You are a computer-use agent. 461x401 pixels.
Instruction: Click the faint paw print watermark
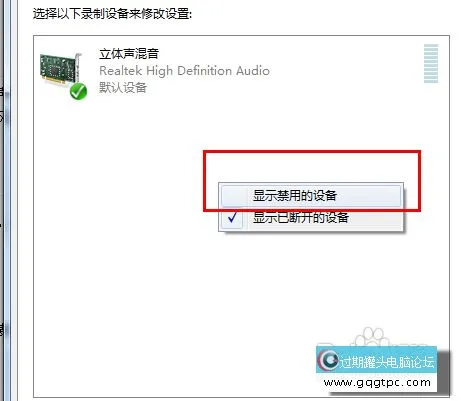click(372, 337)
